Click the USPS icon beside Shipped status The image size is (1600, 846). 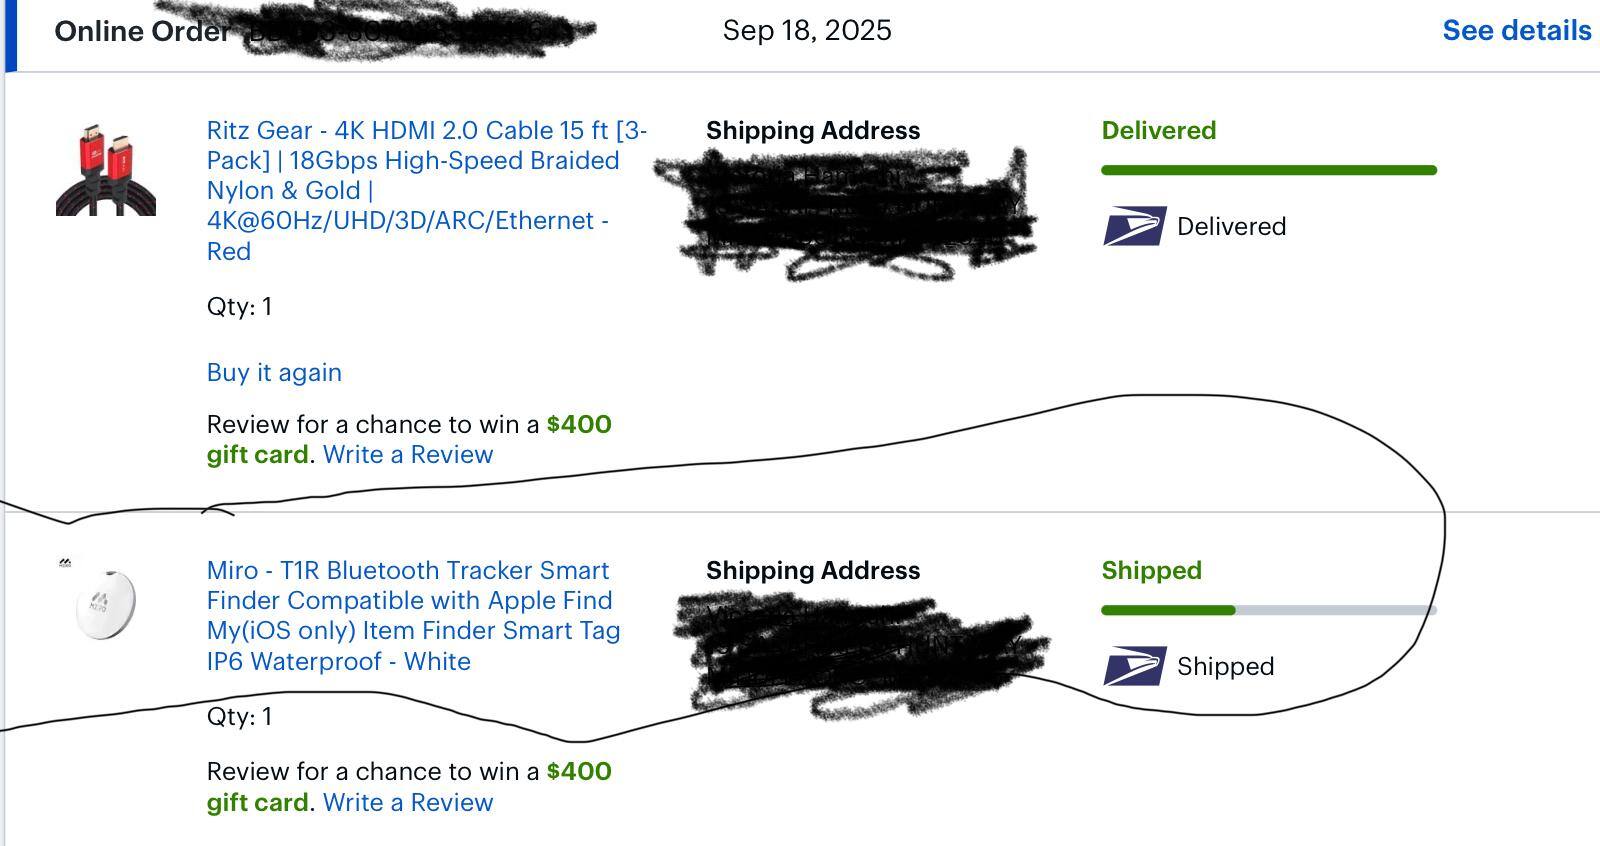[x=1134, y=666]
